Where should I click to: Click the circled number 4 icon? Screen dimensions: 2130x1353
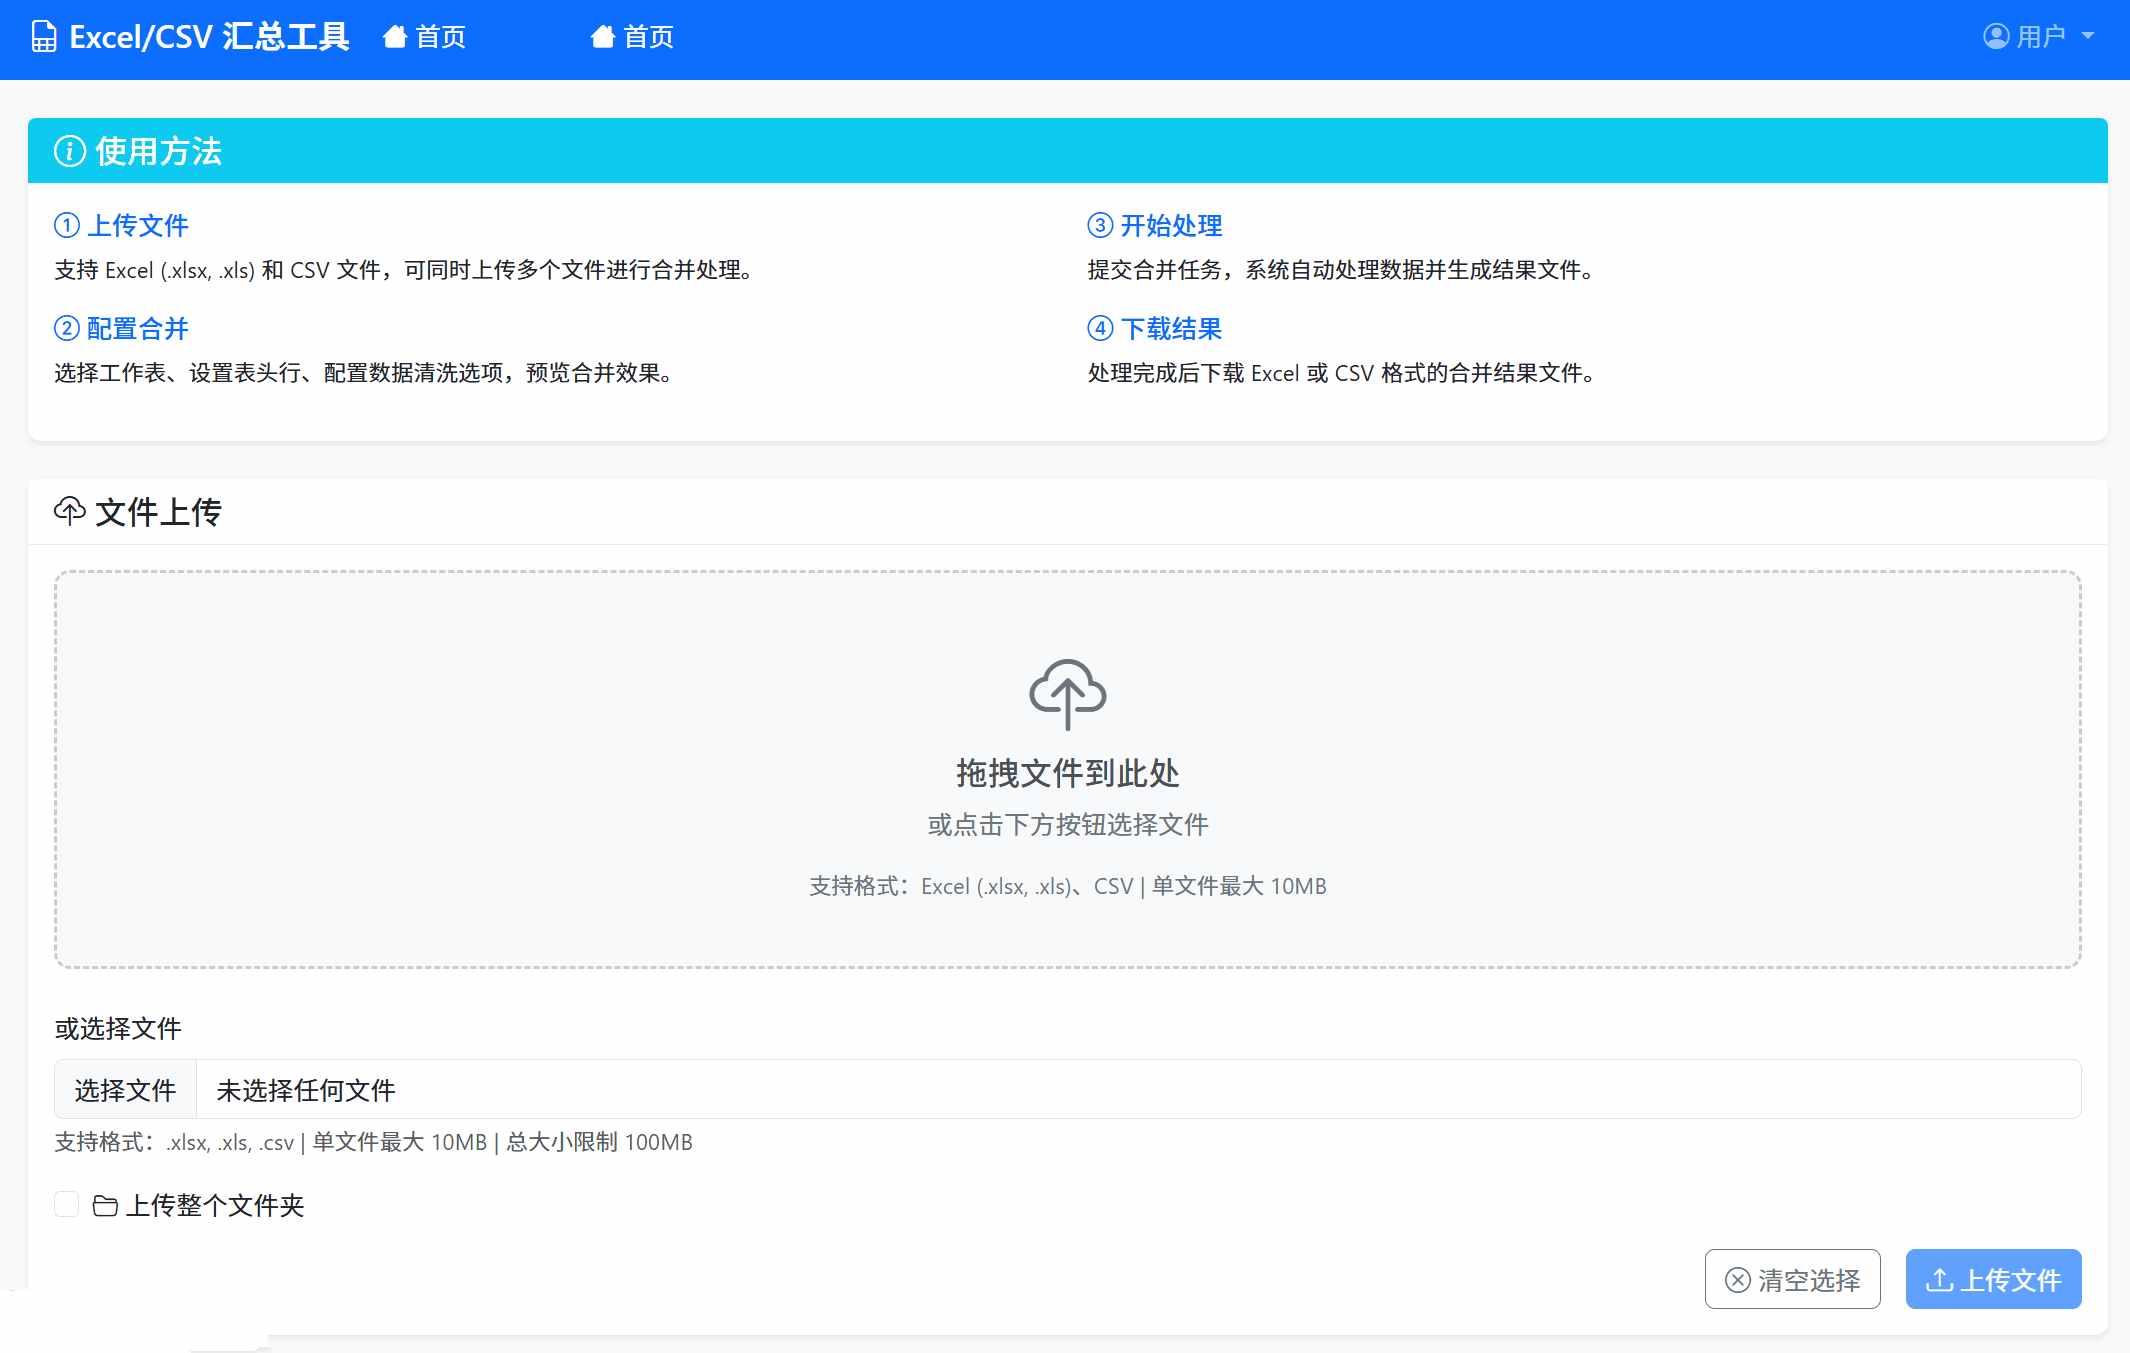pos(1100,328)
